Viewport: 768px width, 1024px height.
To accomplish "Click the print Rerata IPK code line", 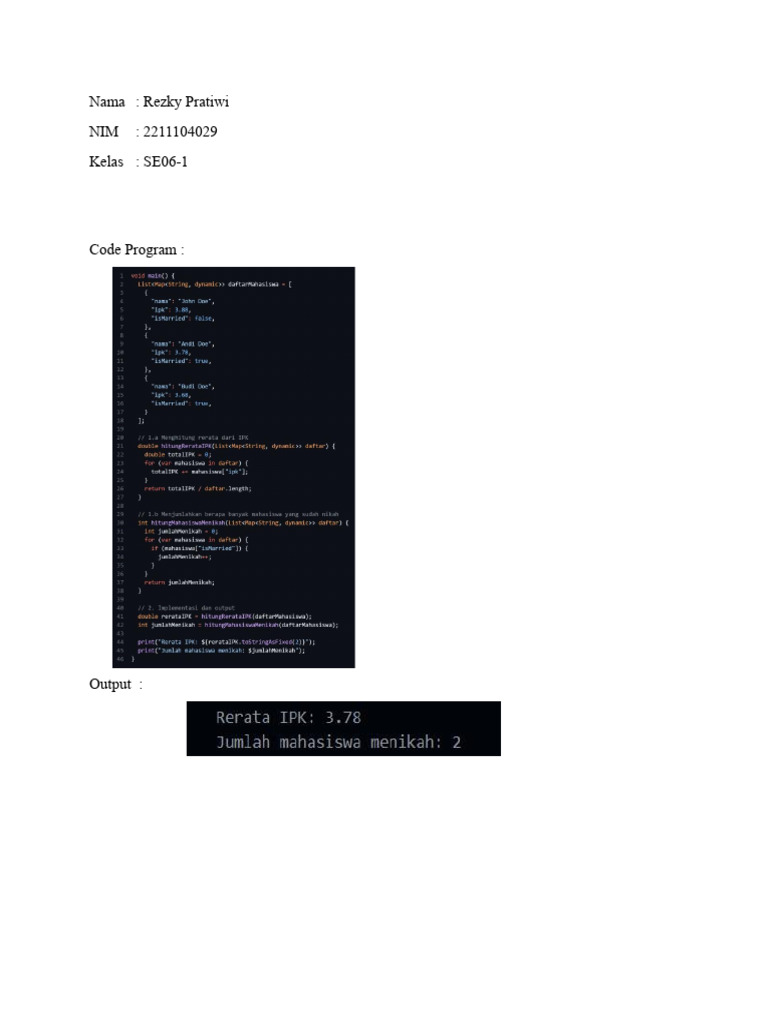I will [226, 642].
